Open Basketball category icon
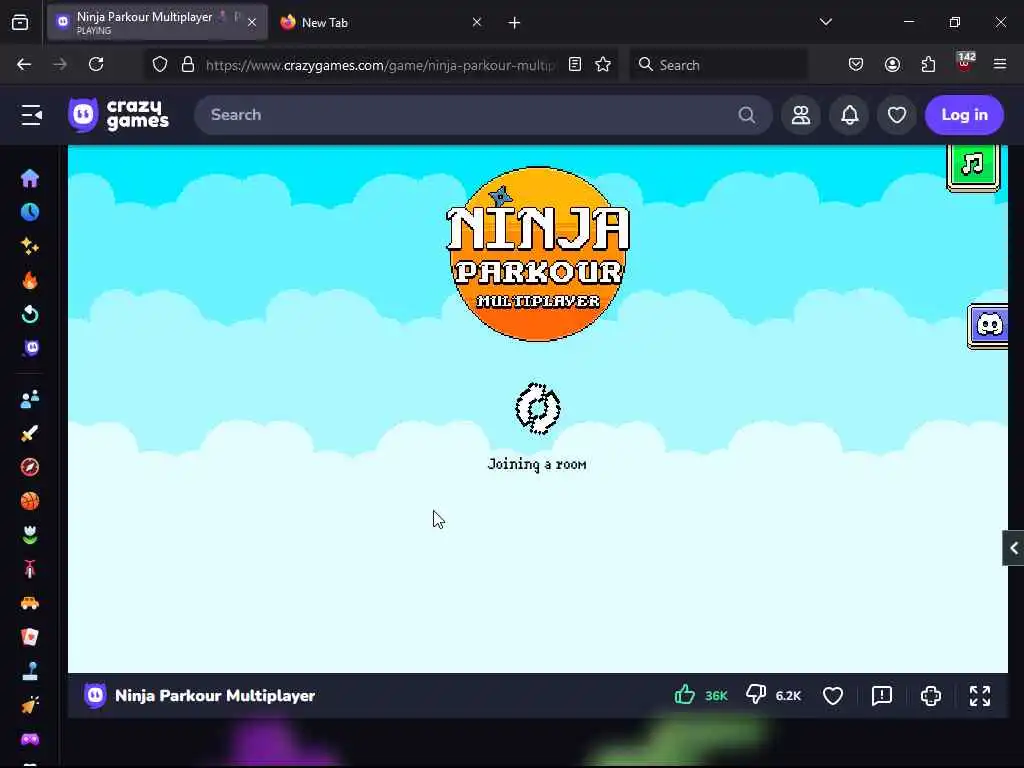 pos(30,501)
